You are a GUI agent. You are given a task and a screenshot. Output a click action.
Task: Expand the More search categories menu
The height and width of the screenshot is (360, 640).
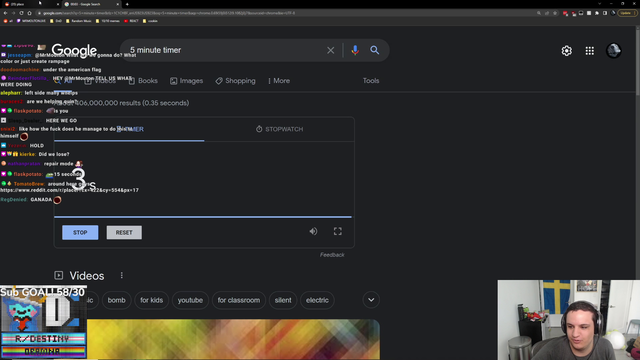point(279,81)
